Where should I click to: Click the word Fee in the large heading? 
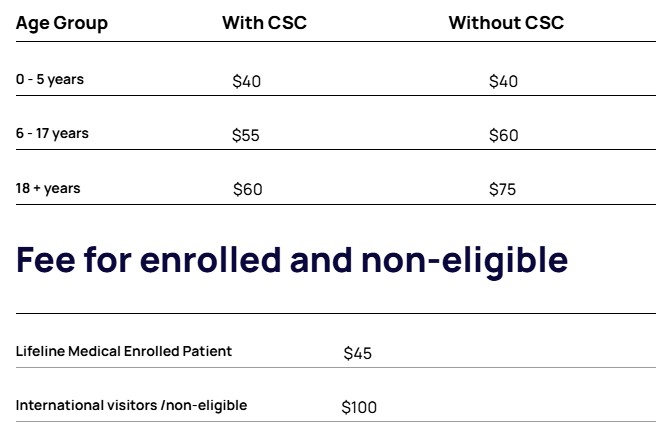[x=49, y=260]
